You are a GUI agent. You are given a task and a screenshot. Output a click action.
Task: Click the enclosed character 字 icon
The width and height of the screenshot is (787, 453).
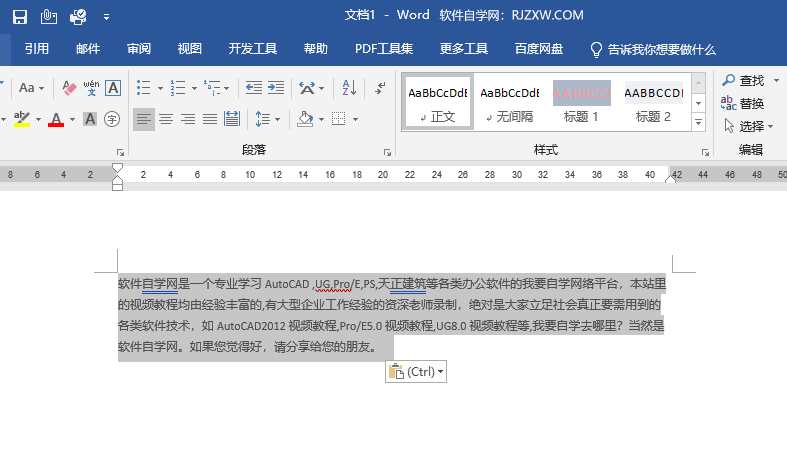pyautogui.click(x=112, y=119)
